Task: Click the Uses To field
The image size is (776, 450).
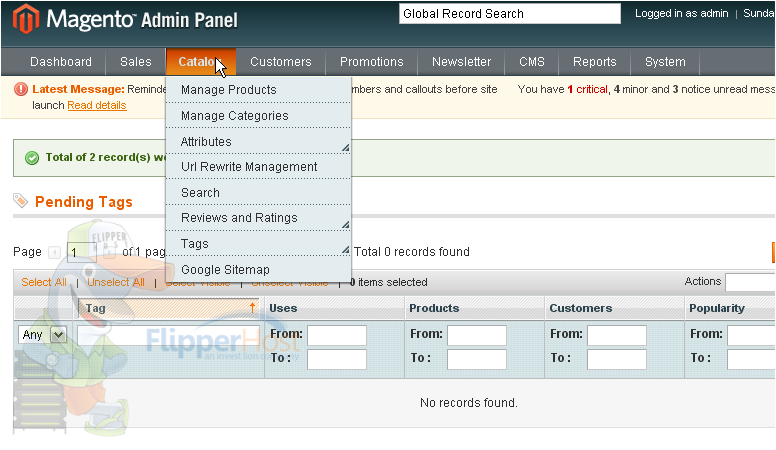Action: (337, 359)
